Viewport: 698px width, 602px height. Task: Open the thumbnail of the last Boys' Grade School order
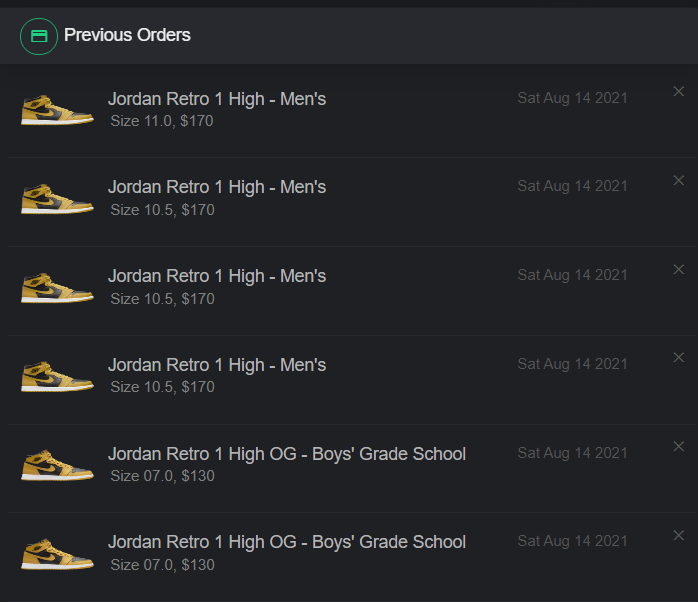57,554
